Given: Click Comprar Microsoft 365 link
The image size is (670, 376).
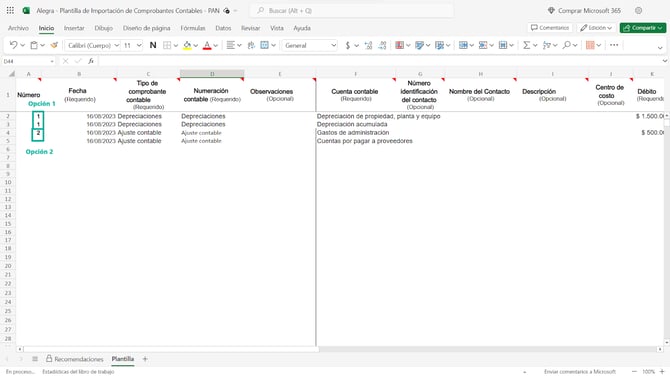Looking at the screenshot, I should point(584,10).
